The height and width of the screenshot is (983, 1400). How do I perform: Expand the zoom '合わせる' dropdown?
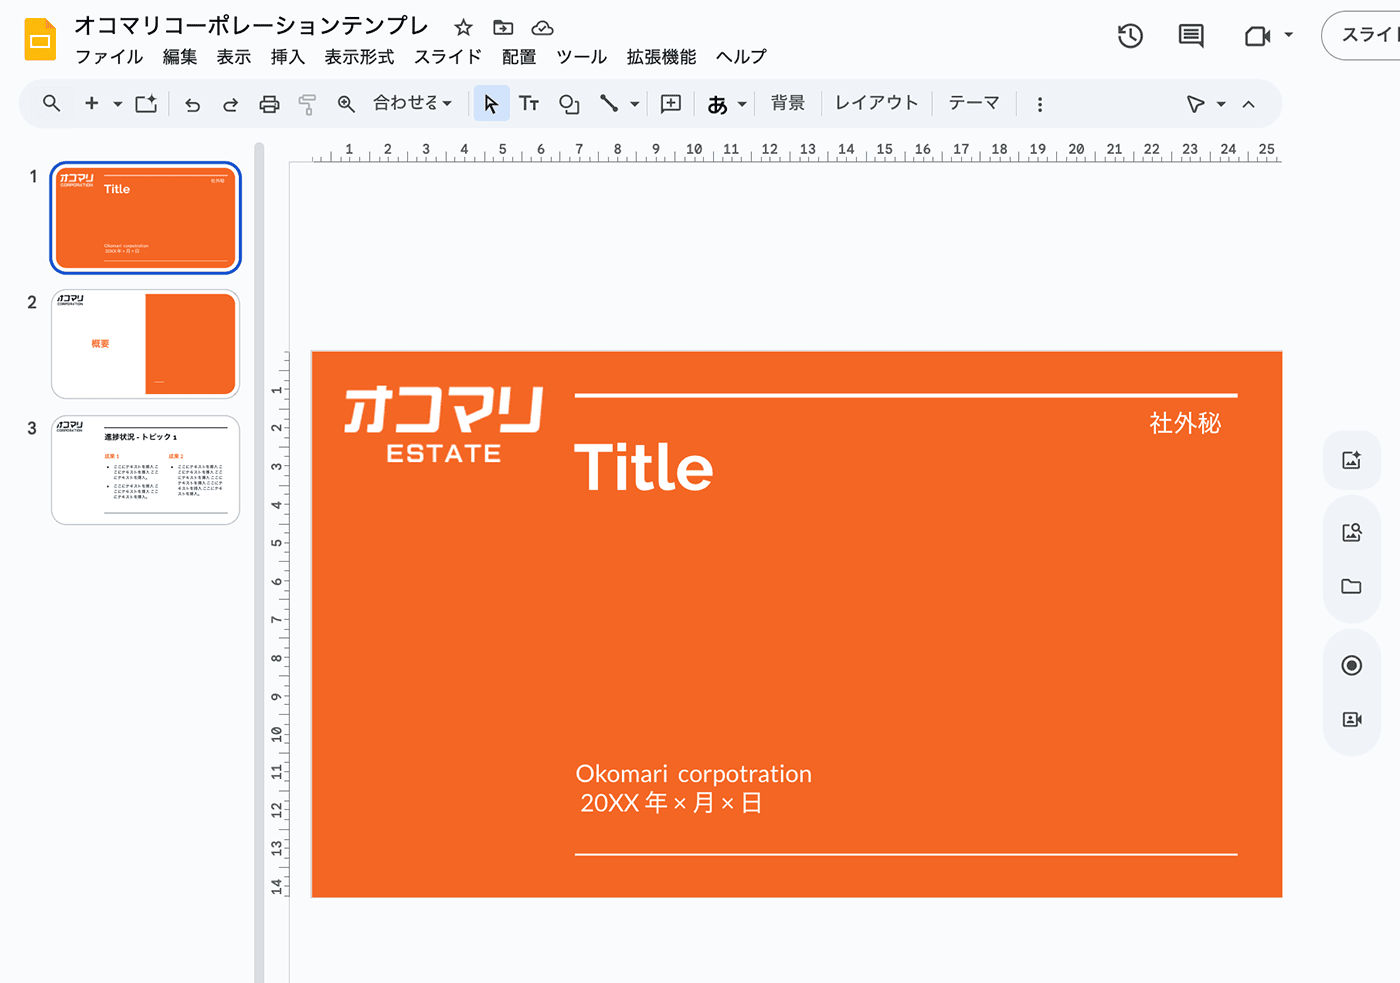tap(412, 103)
